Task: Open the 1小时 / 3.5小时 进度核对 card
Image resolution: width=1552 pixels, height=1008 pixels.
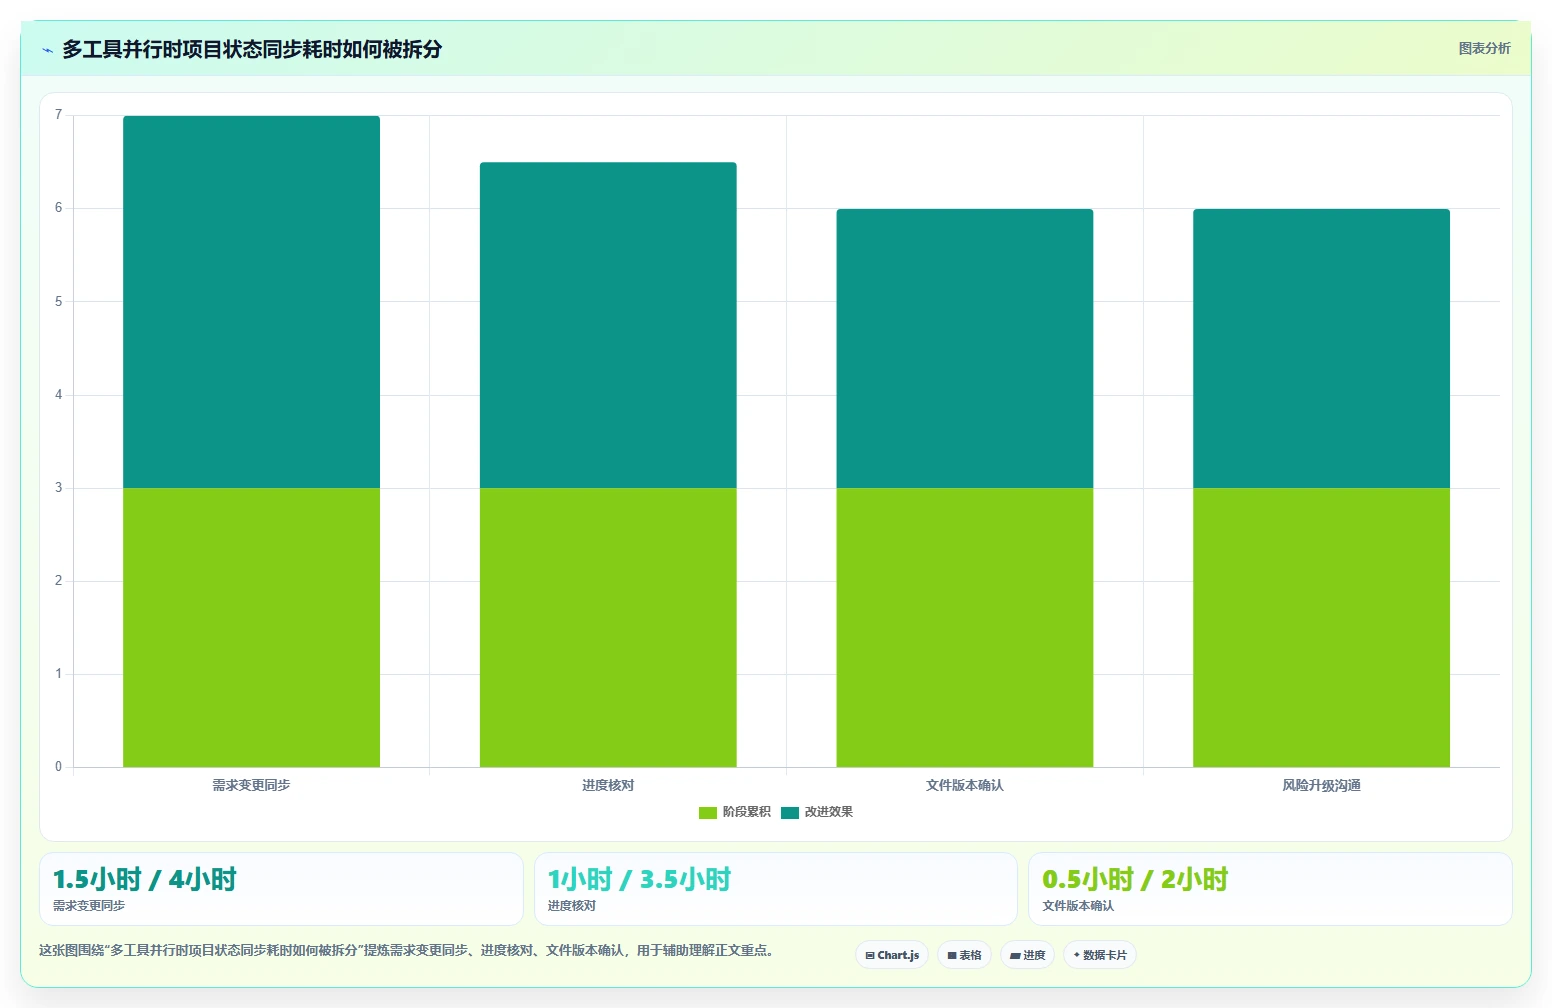Action: coord(776,889)
